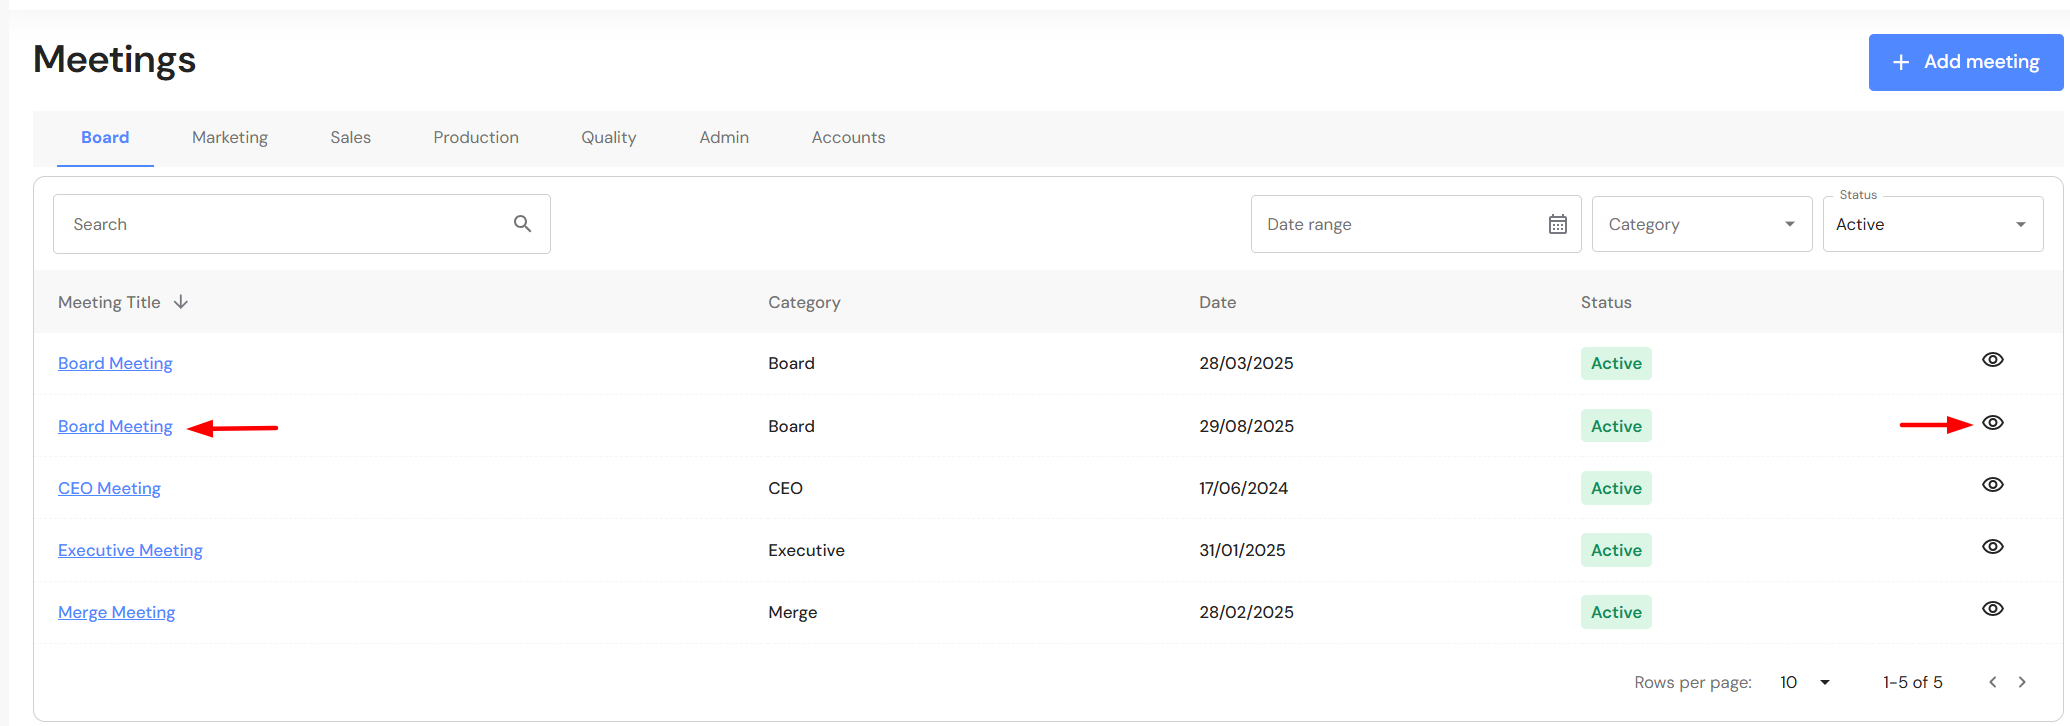
Task: View the Executive Meeting eye icon
Action: (x=1992, y=547)
